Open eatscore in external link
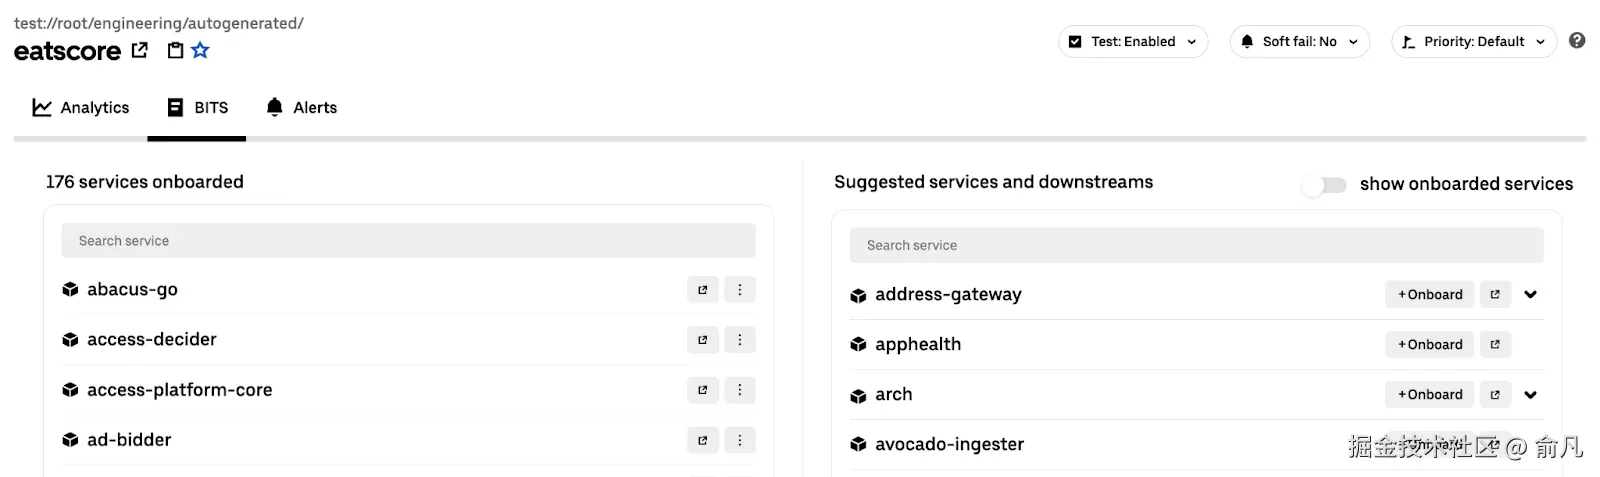This screenshot has width=1600, height=477. point(140,50)
